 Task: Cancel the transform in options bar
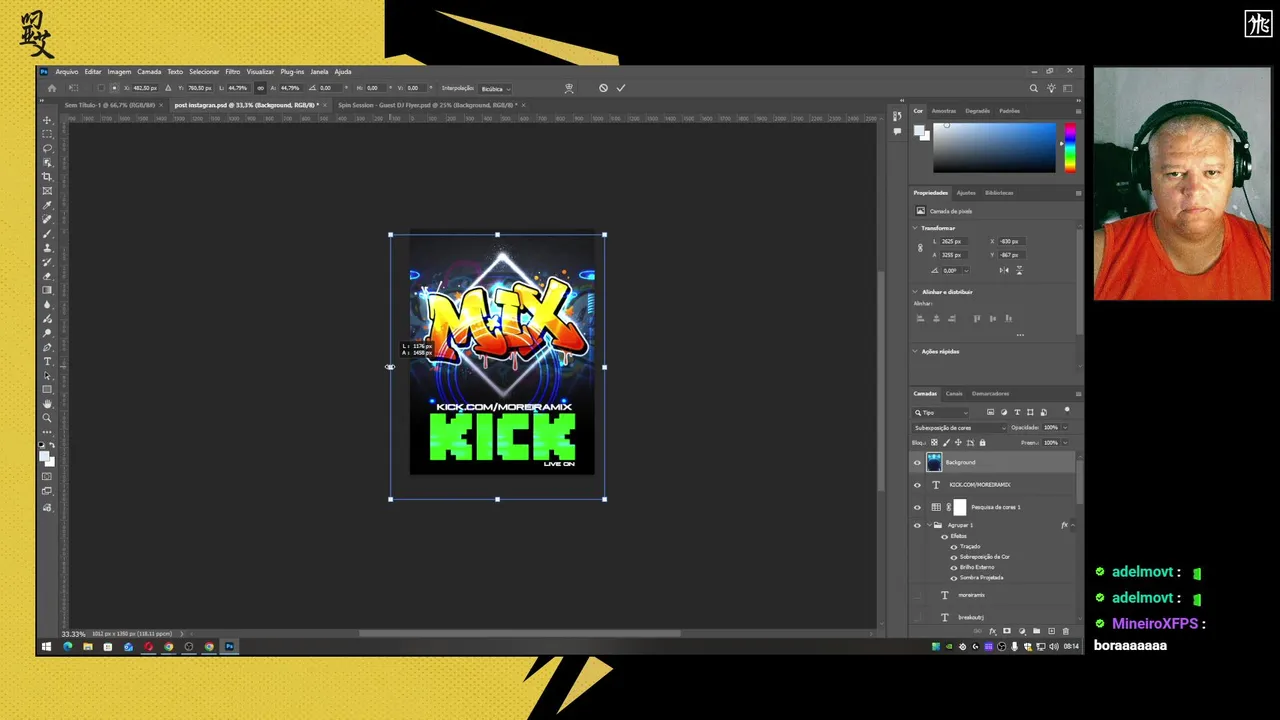[x=603, y=88]
